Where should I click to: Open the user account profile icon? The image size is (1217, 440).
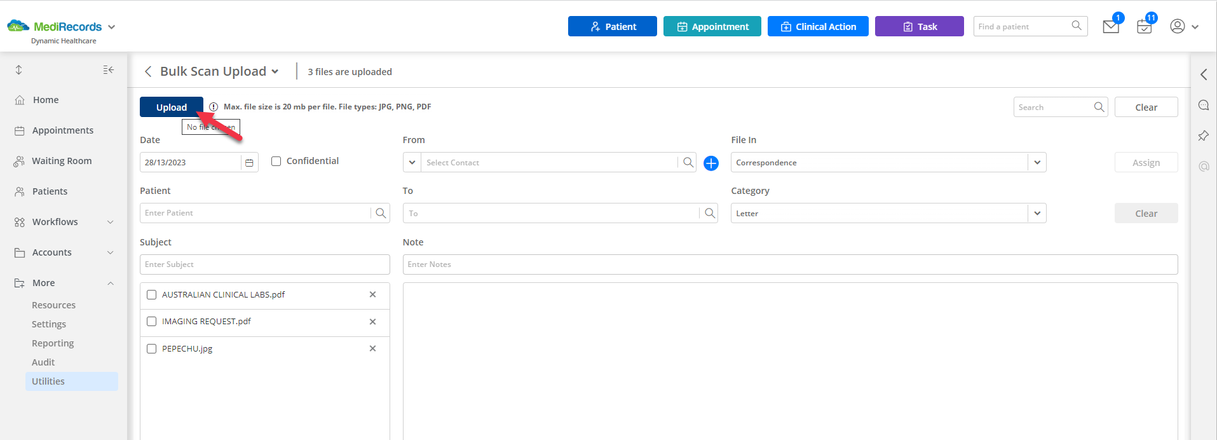coord(1177,26)
